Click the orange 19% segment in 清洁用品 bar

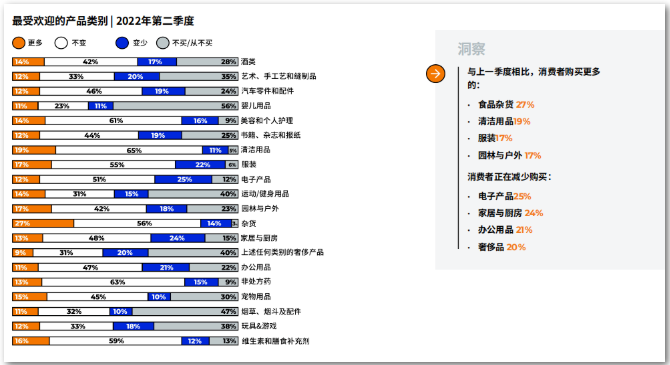click(34, 150)
